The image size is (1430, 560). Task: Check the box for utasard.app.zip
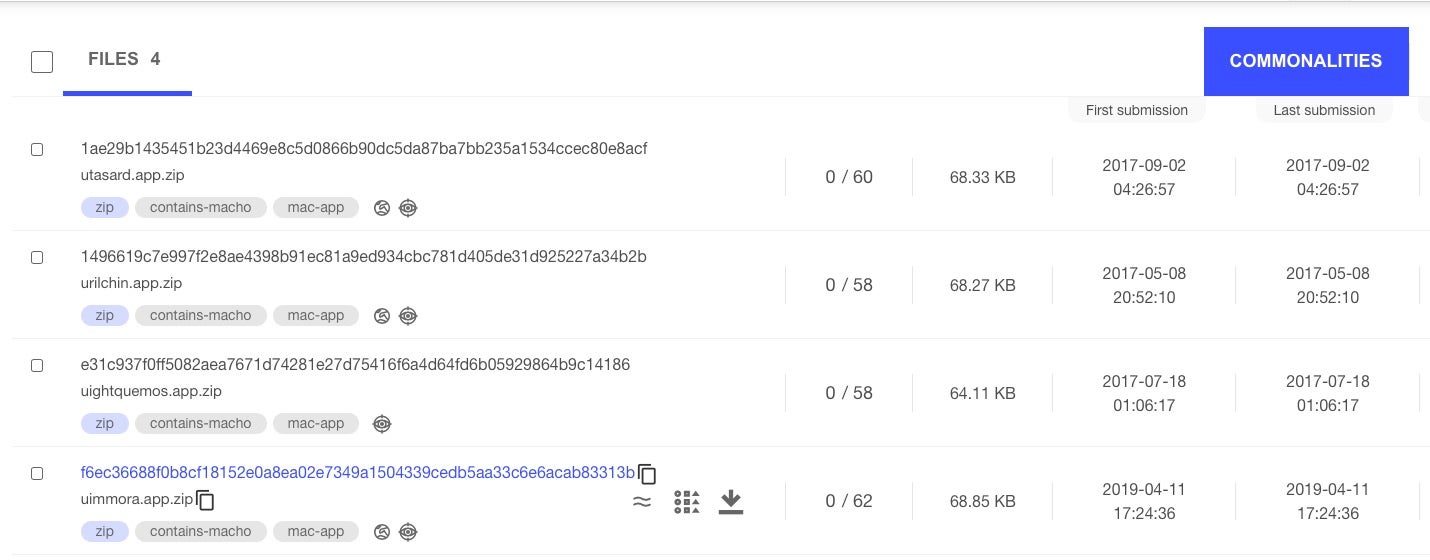click(x=37, y=150)
